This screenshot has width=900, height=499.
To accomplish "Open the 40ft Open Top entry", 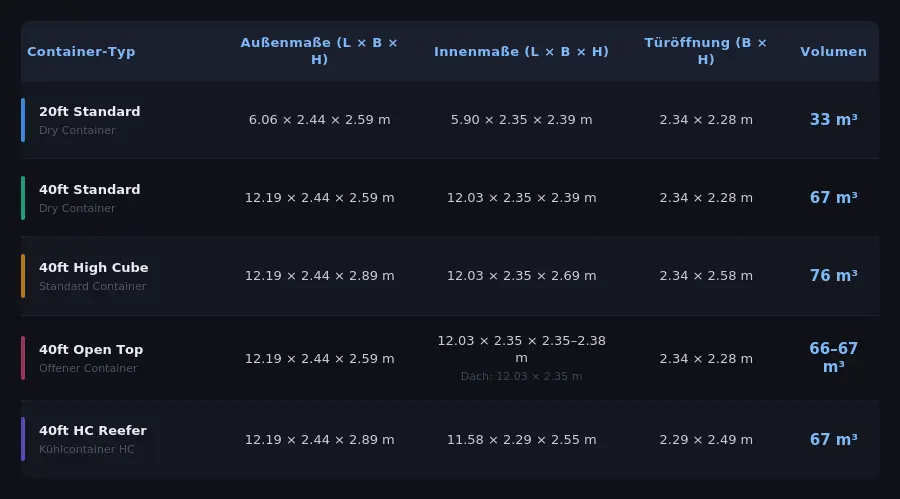I will pos(91,350).
